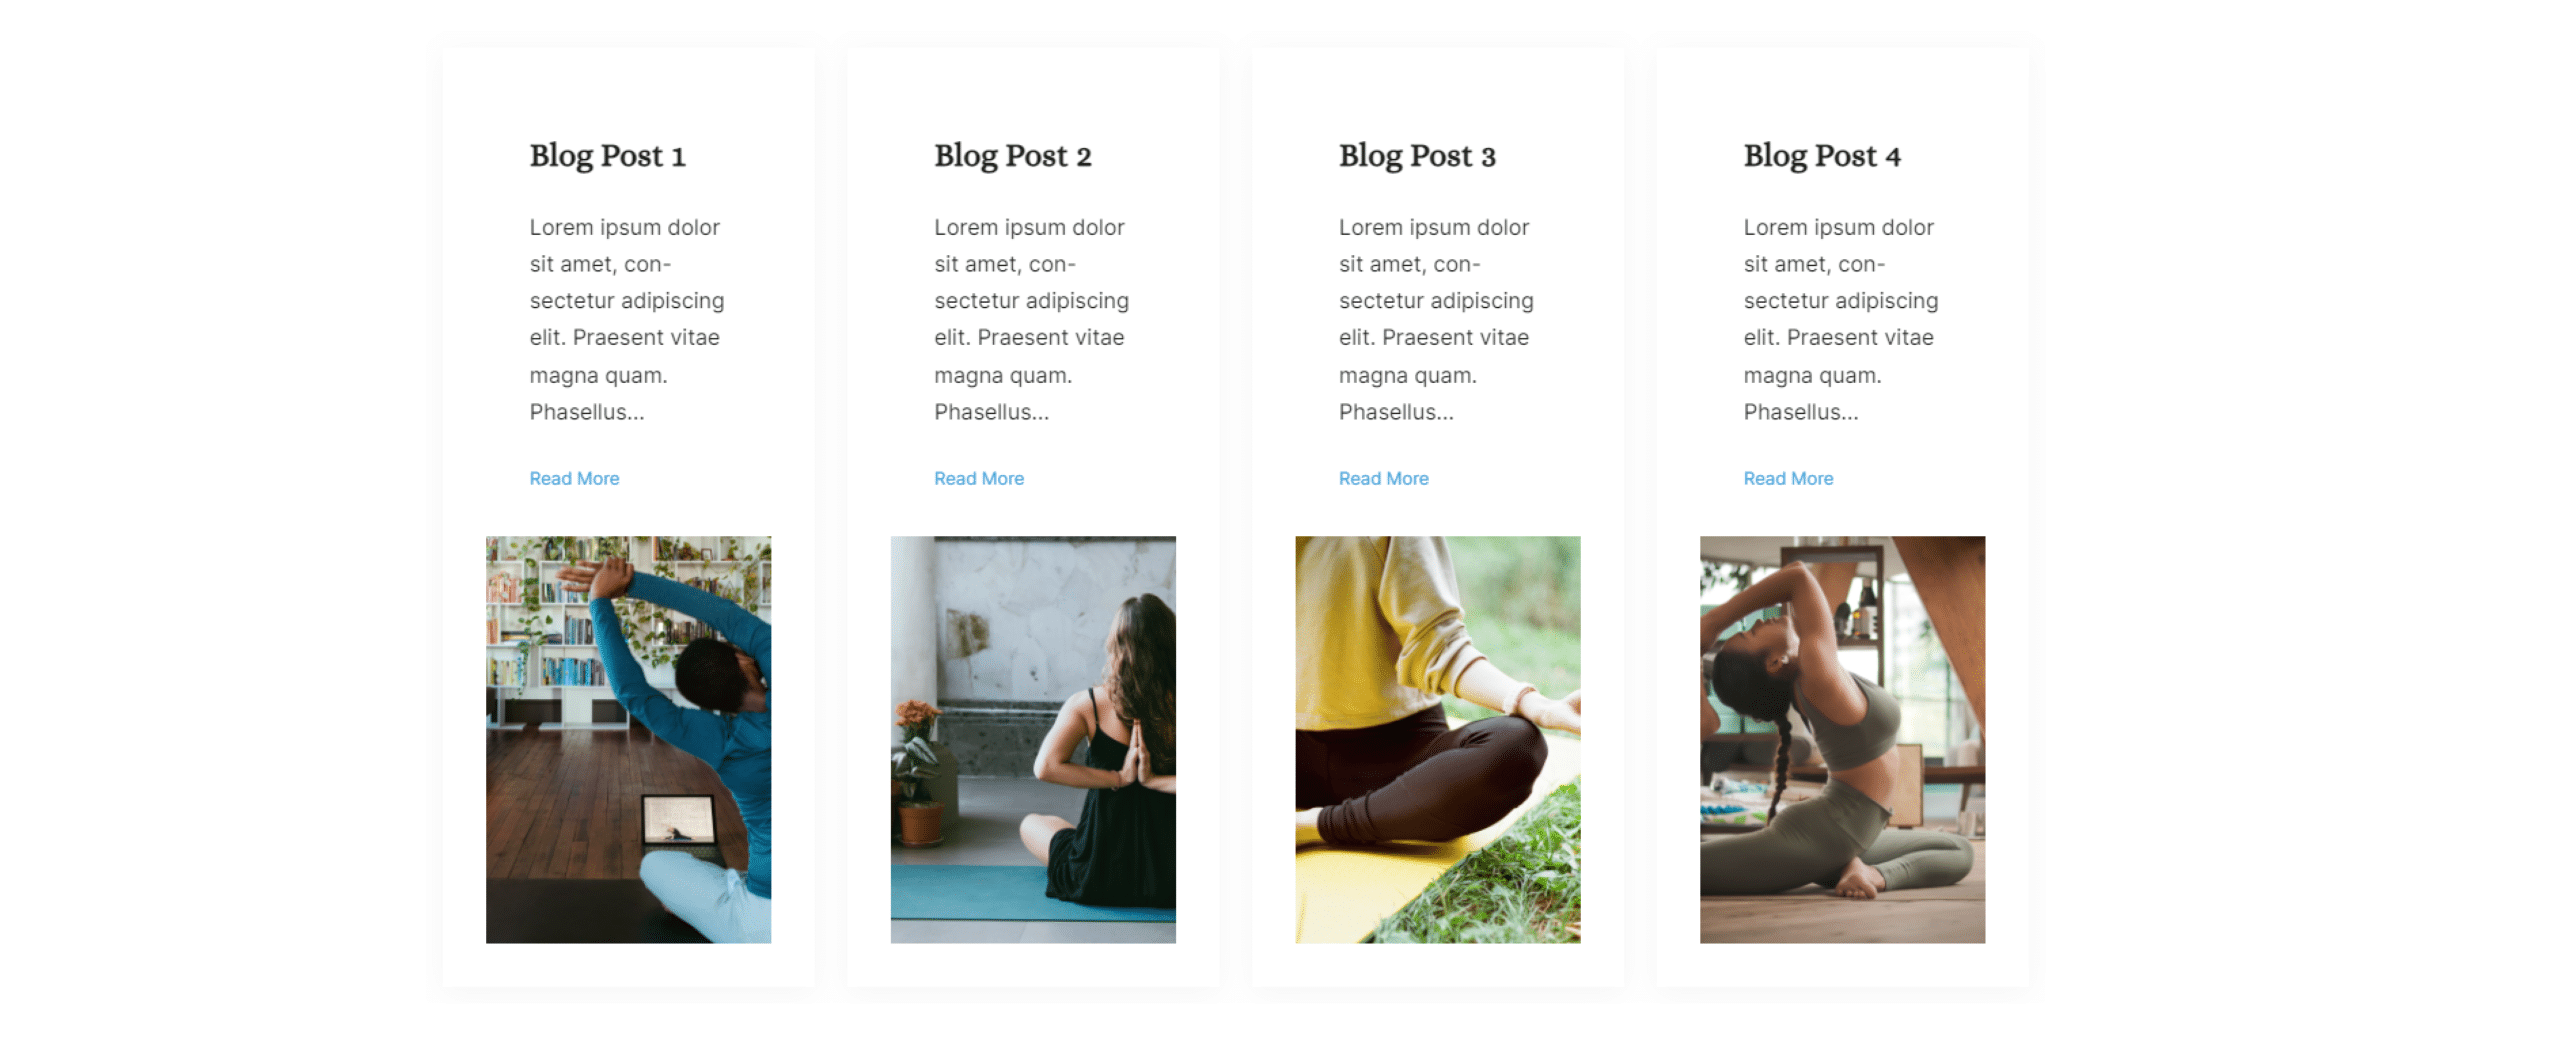The width and height of the screenshot is (2560, 1044).
Task: Select the Blog Post 2 excerpt text
Action: tap(1032, 319)
